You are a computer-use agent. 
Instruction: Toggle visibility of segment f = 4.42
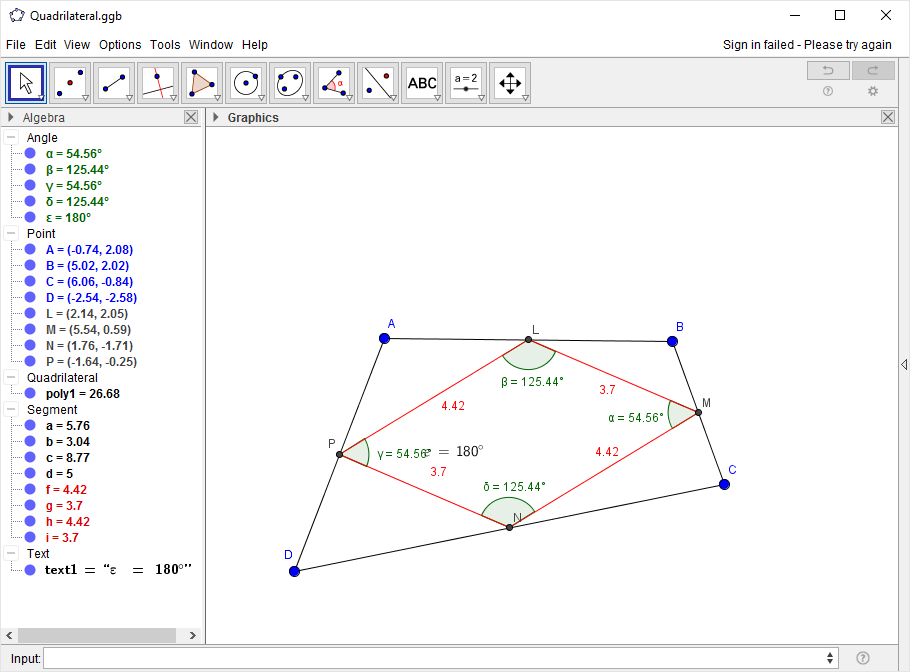(x=30, y=490)
